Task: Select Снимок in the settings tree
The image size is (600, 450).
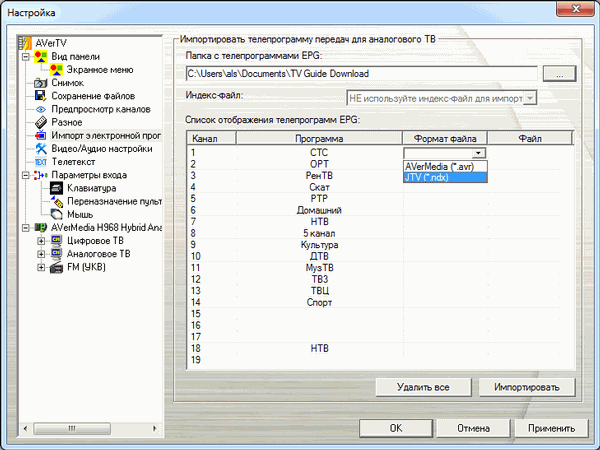Action: click(67, 83)
